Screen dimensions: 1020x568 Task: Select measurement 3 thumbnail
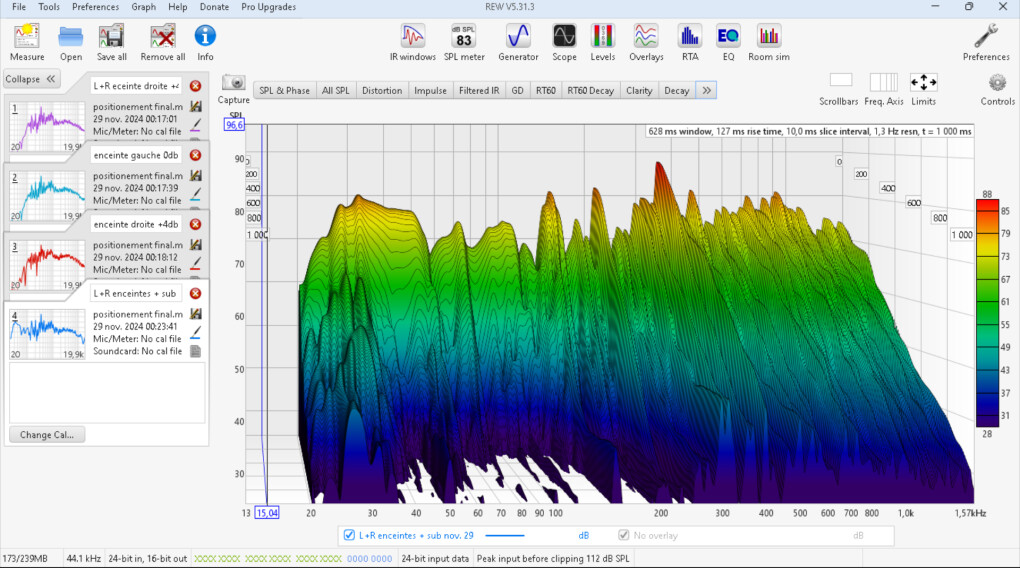pyautogui.click(x=47, y=265)
